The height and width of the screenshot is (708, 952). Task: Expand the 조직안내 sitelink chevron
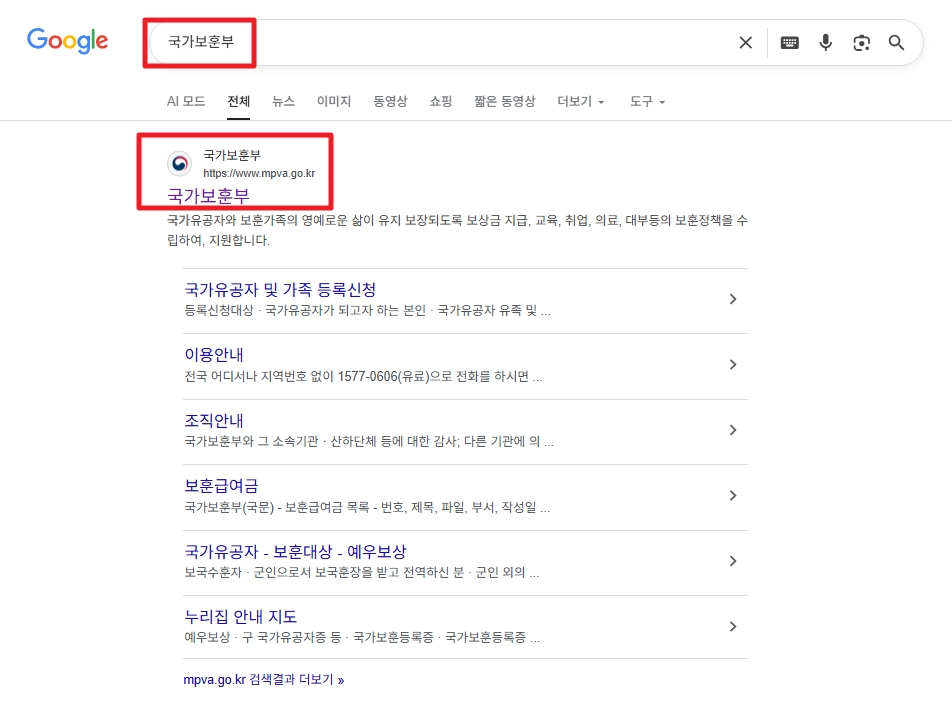pyautogui.click(x=733, y=430)
